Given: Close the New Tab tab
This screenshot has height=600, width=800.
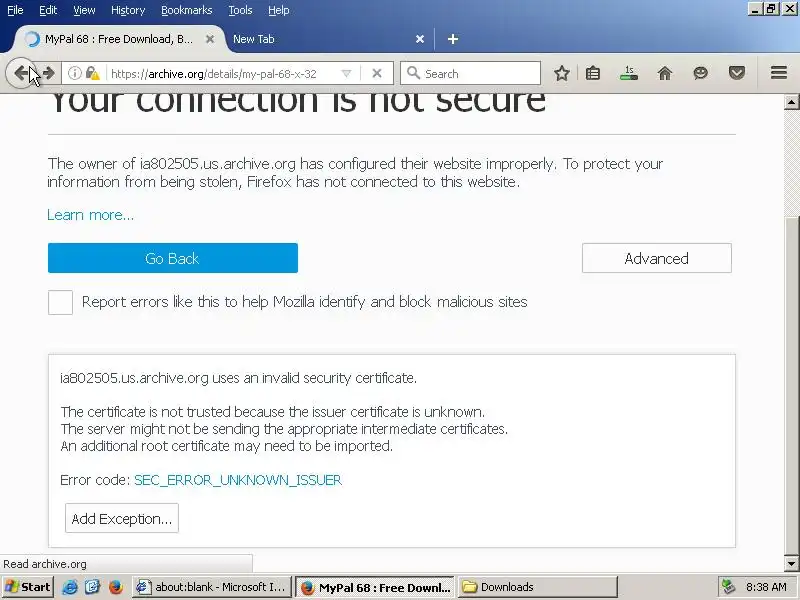Looking at the screenshot, I should click(420, 39).
